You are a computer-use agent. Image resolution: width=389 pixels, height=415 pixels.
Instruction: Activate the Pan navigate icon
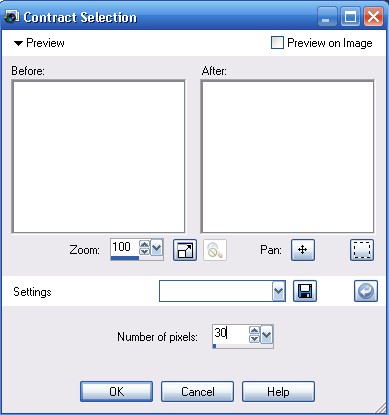(x=303, y=250)
